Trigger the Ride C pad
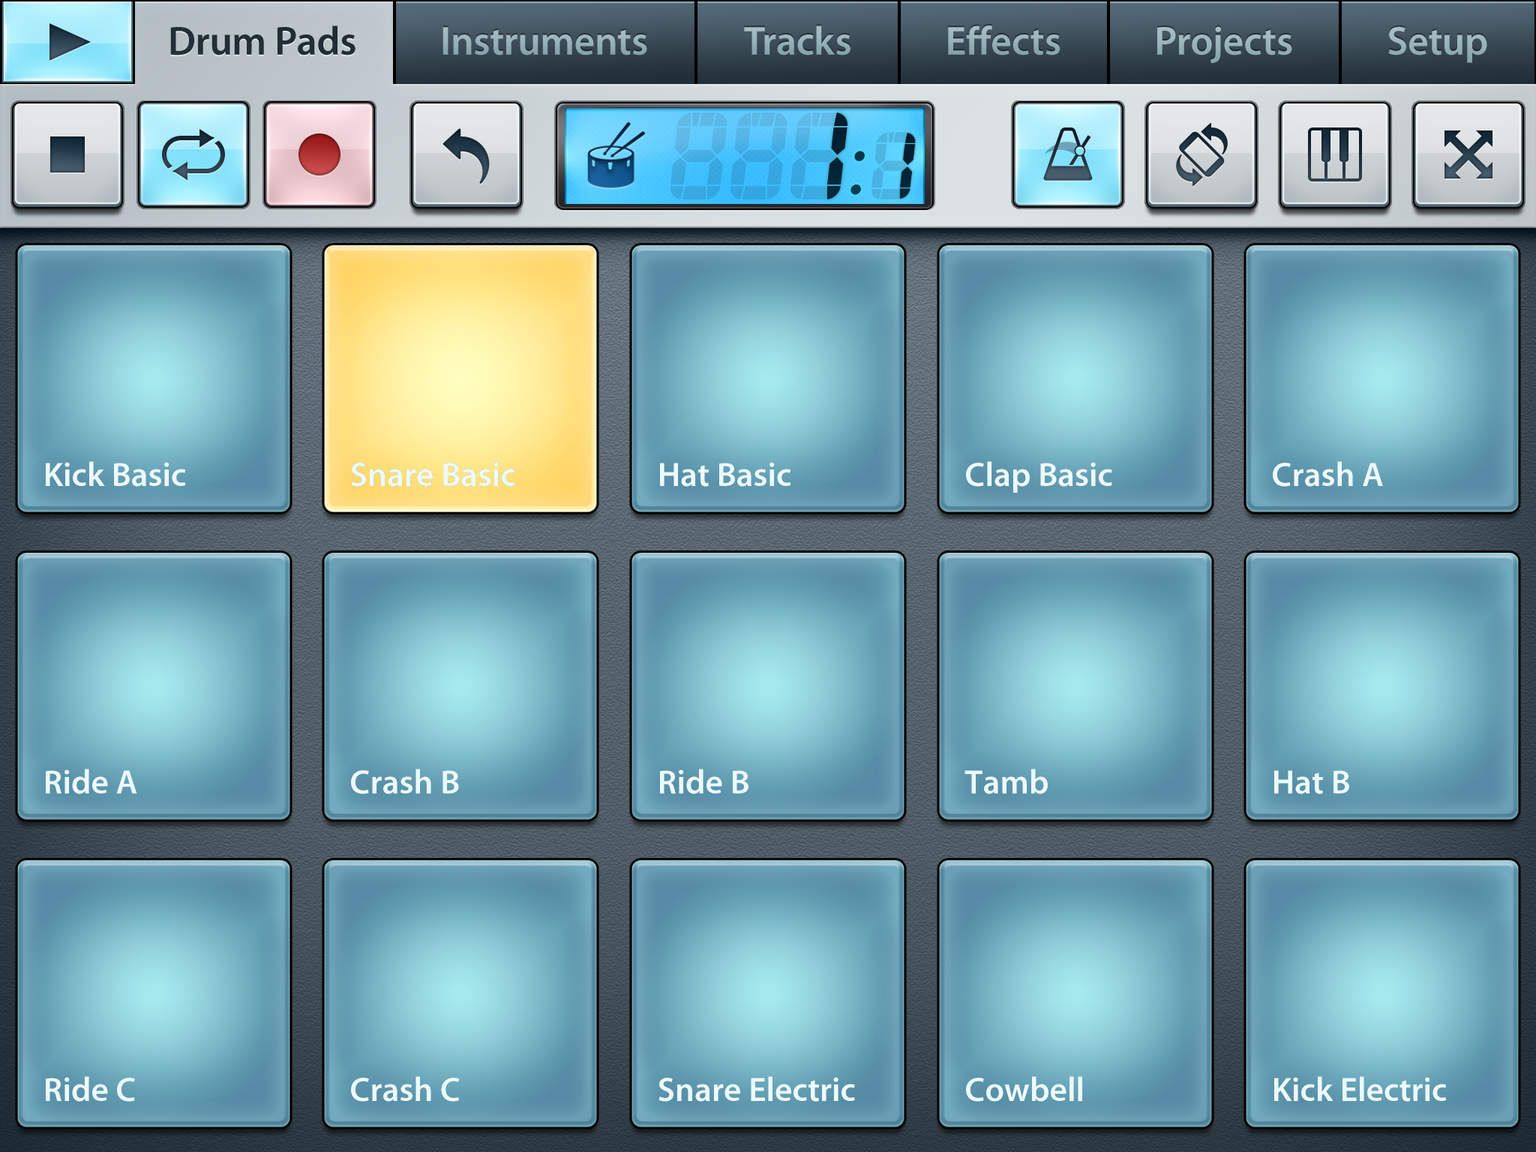1536x1152 pixels. pyautogui.click(x=154, y=993)
